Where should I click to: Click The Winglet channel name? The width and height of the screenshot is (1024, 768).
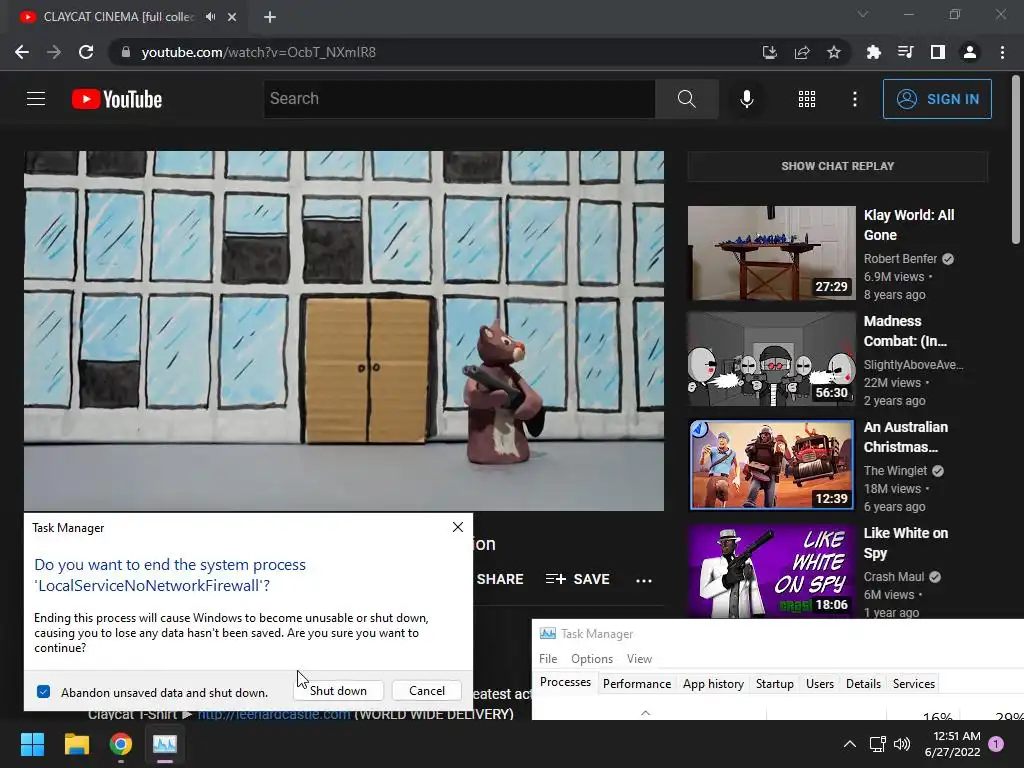895,470
